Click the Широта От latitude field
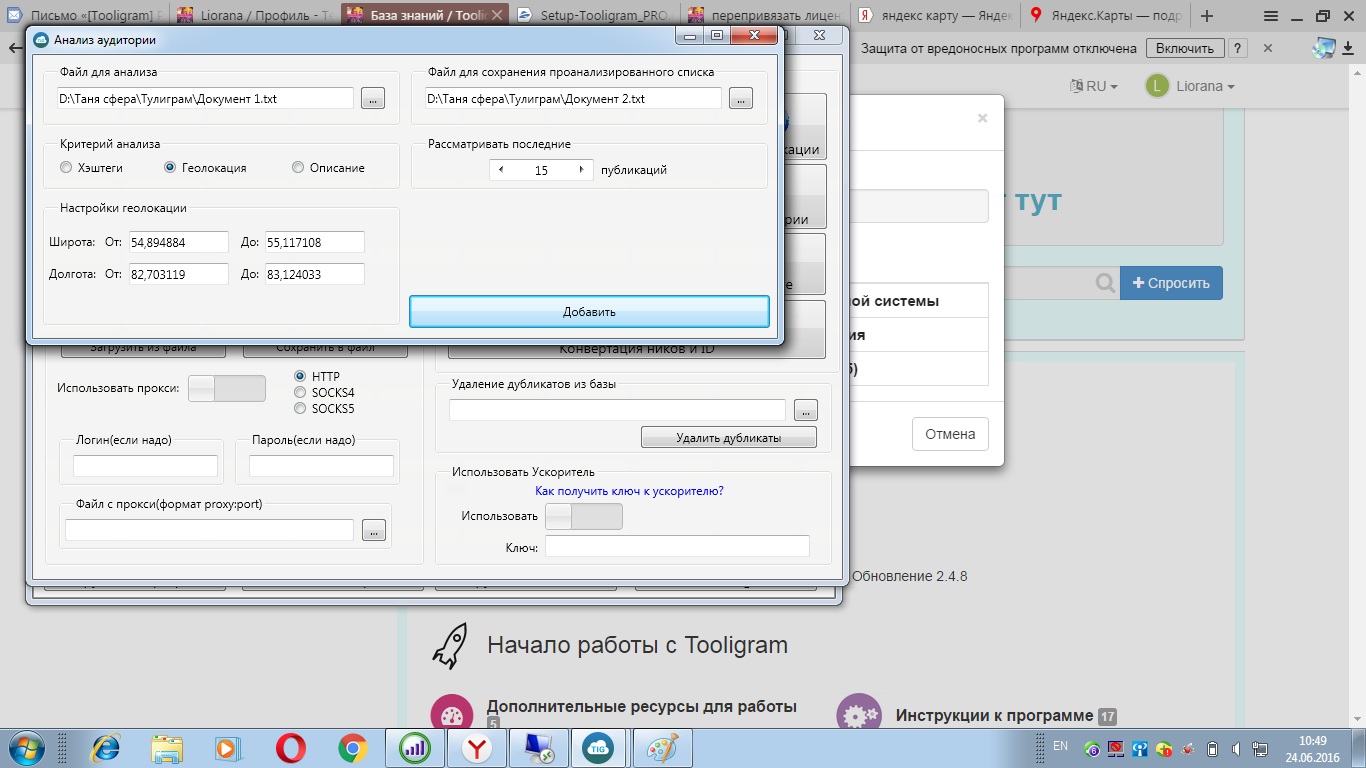Screen dimensions: 1366x768 179,243
